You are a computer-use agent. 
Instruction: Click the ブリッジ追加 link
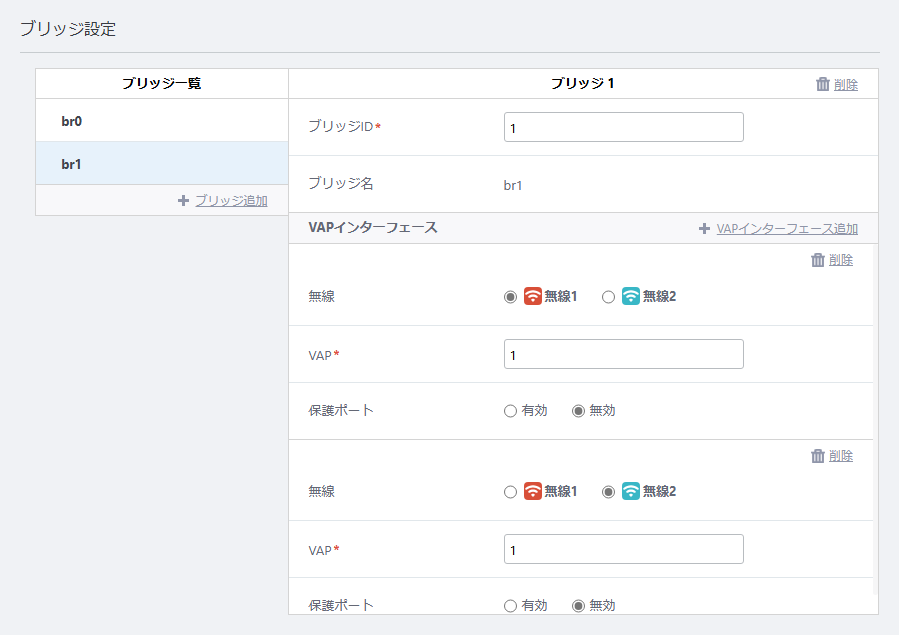click(232, 201)
